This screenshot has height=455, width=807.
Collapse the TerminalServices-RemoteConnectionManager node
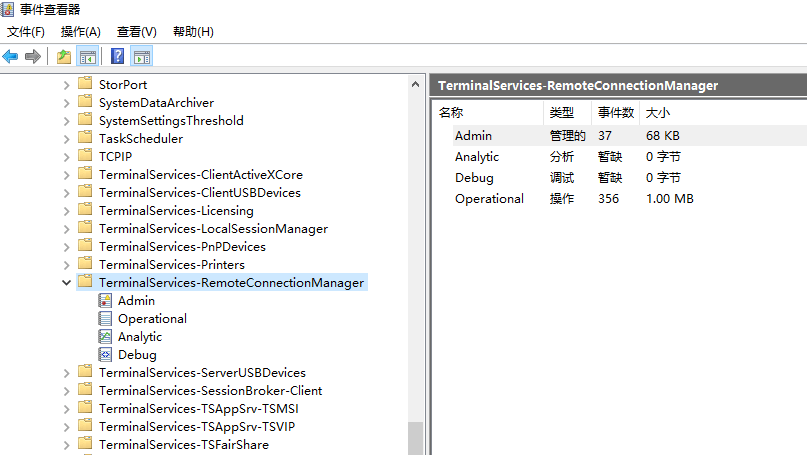[66, 283]
